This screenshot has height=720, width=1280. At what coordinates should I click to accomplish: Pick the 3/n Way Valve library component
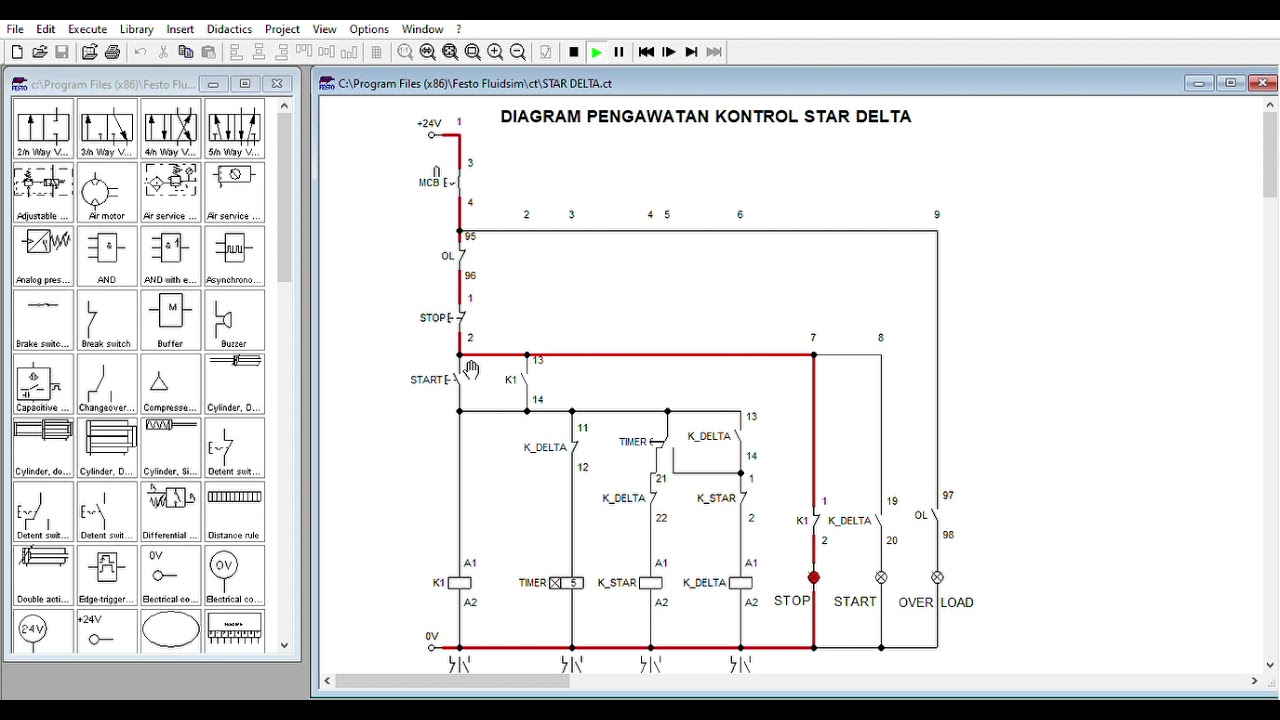point(107,129)
